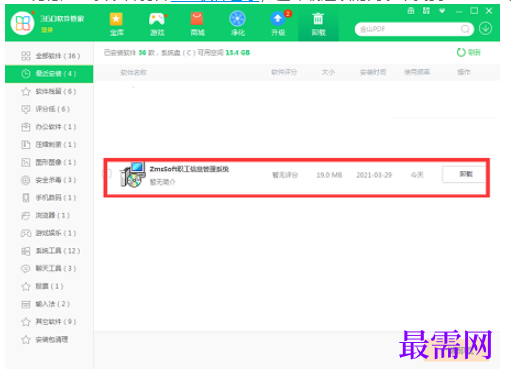Click the 登录 login link under title
The width and height of the screenshot is (511, 376).
coord(47,30)
